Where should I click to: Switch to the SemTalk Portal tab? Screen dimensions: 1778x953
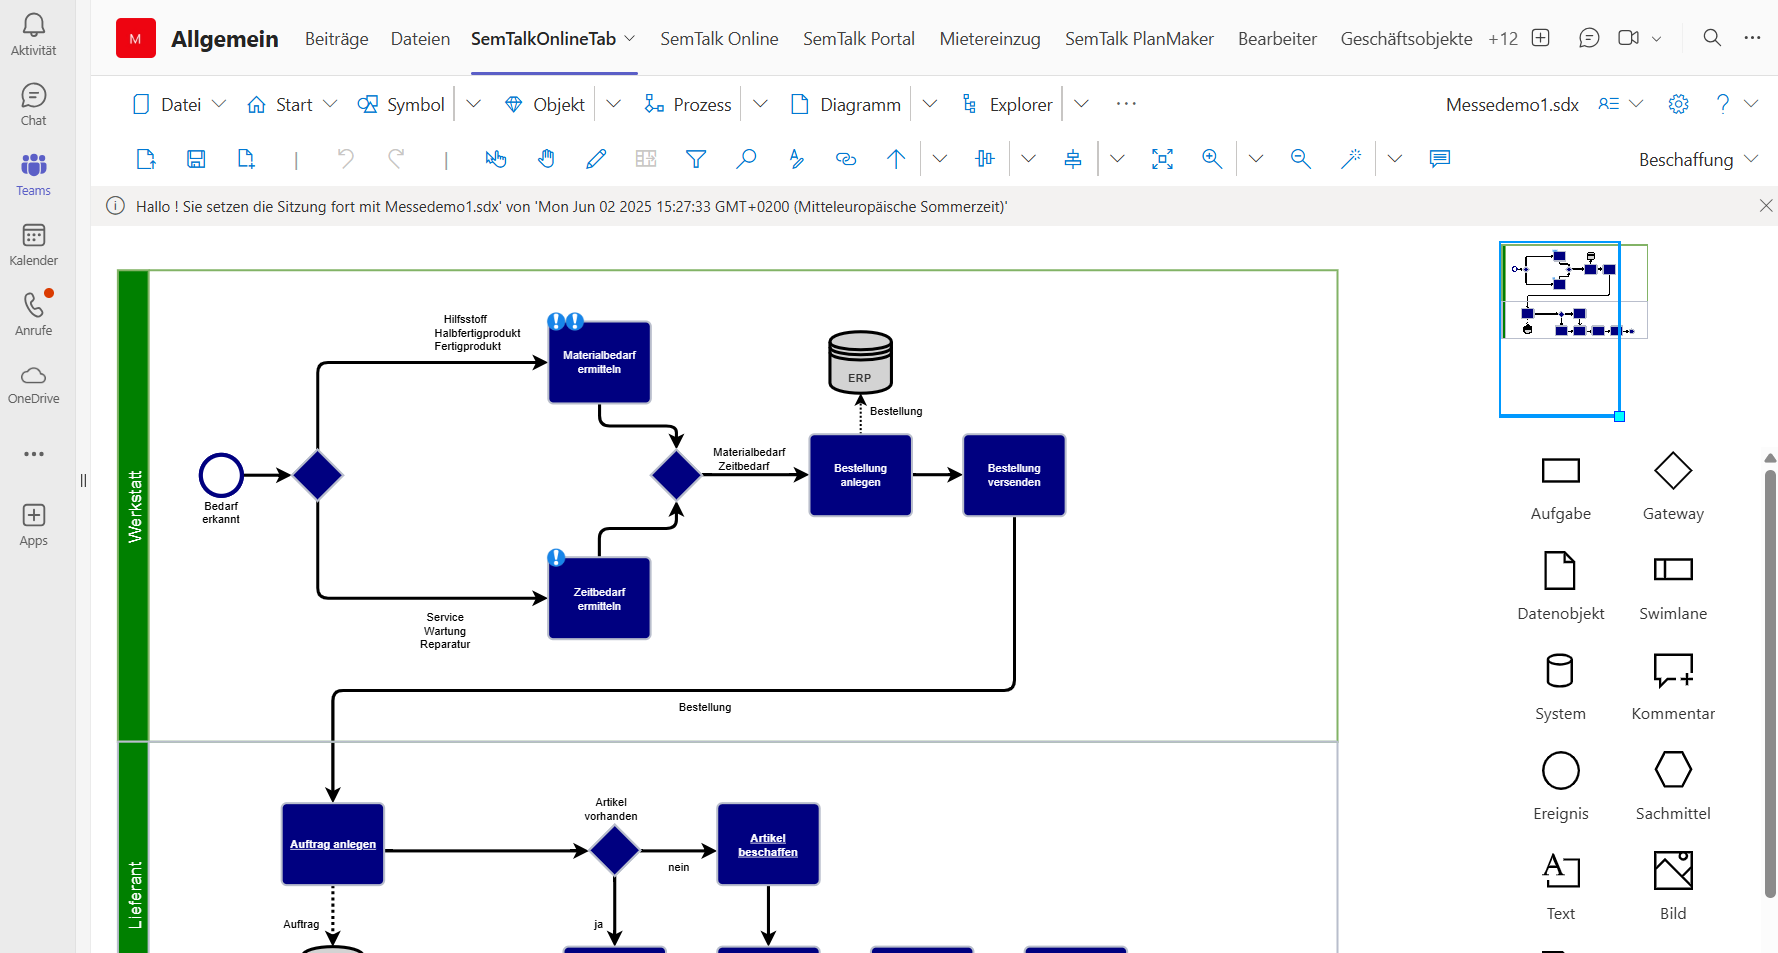click(x=859, y=38)
